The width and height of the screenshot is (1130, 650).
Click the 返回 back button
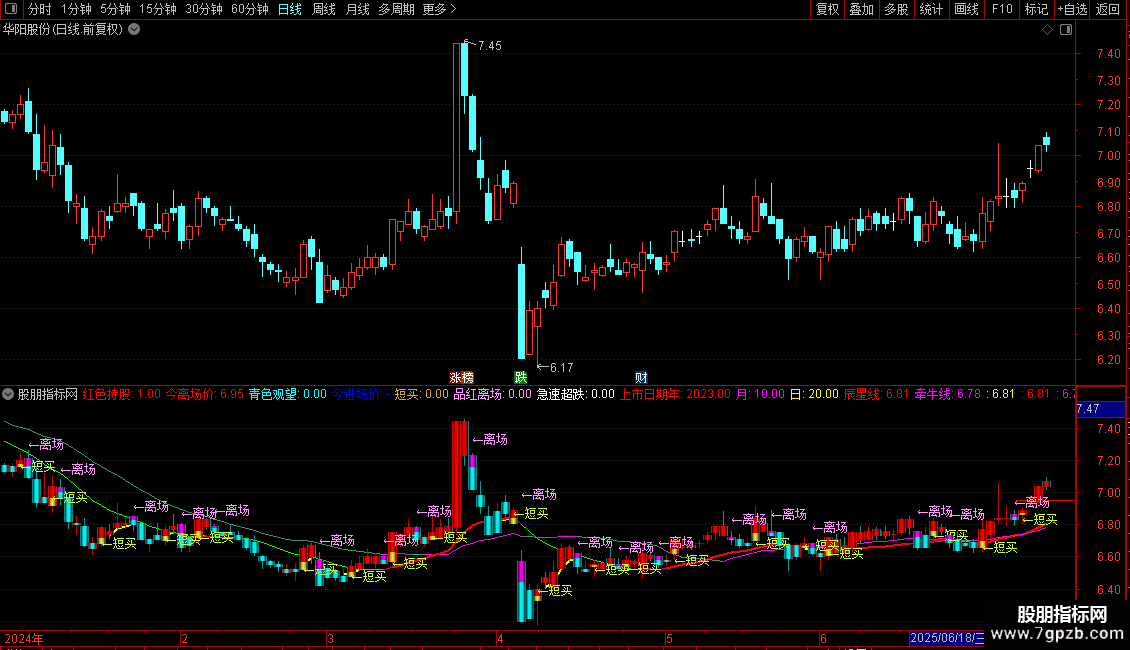pyautogui.click(x=1108, y=9)
